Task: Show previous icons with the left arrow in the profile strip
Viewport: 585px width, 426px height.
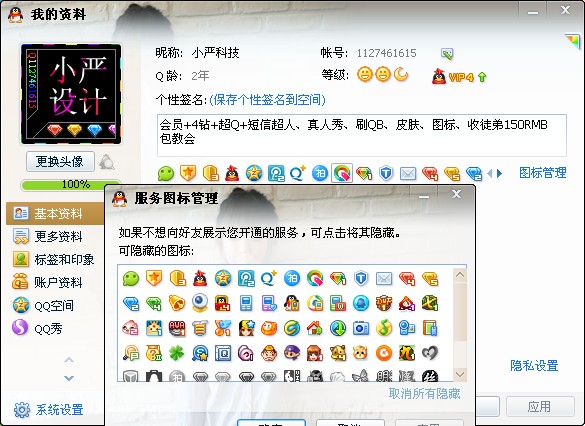Action: 490,173
